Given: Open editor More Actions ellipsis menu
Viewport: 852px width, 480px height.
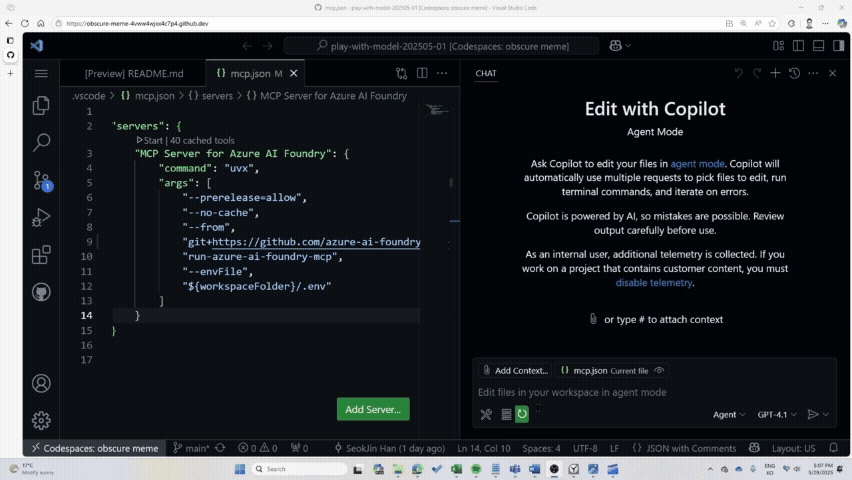Looking at the screenshot, I should tap(442, 73).
